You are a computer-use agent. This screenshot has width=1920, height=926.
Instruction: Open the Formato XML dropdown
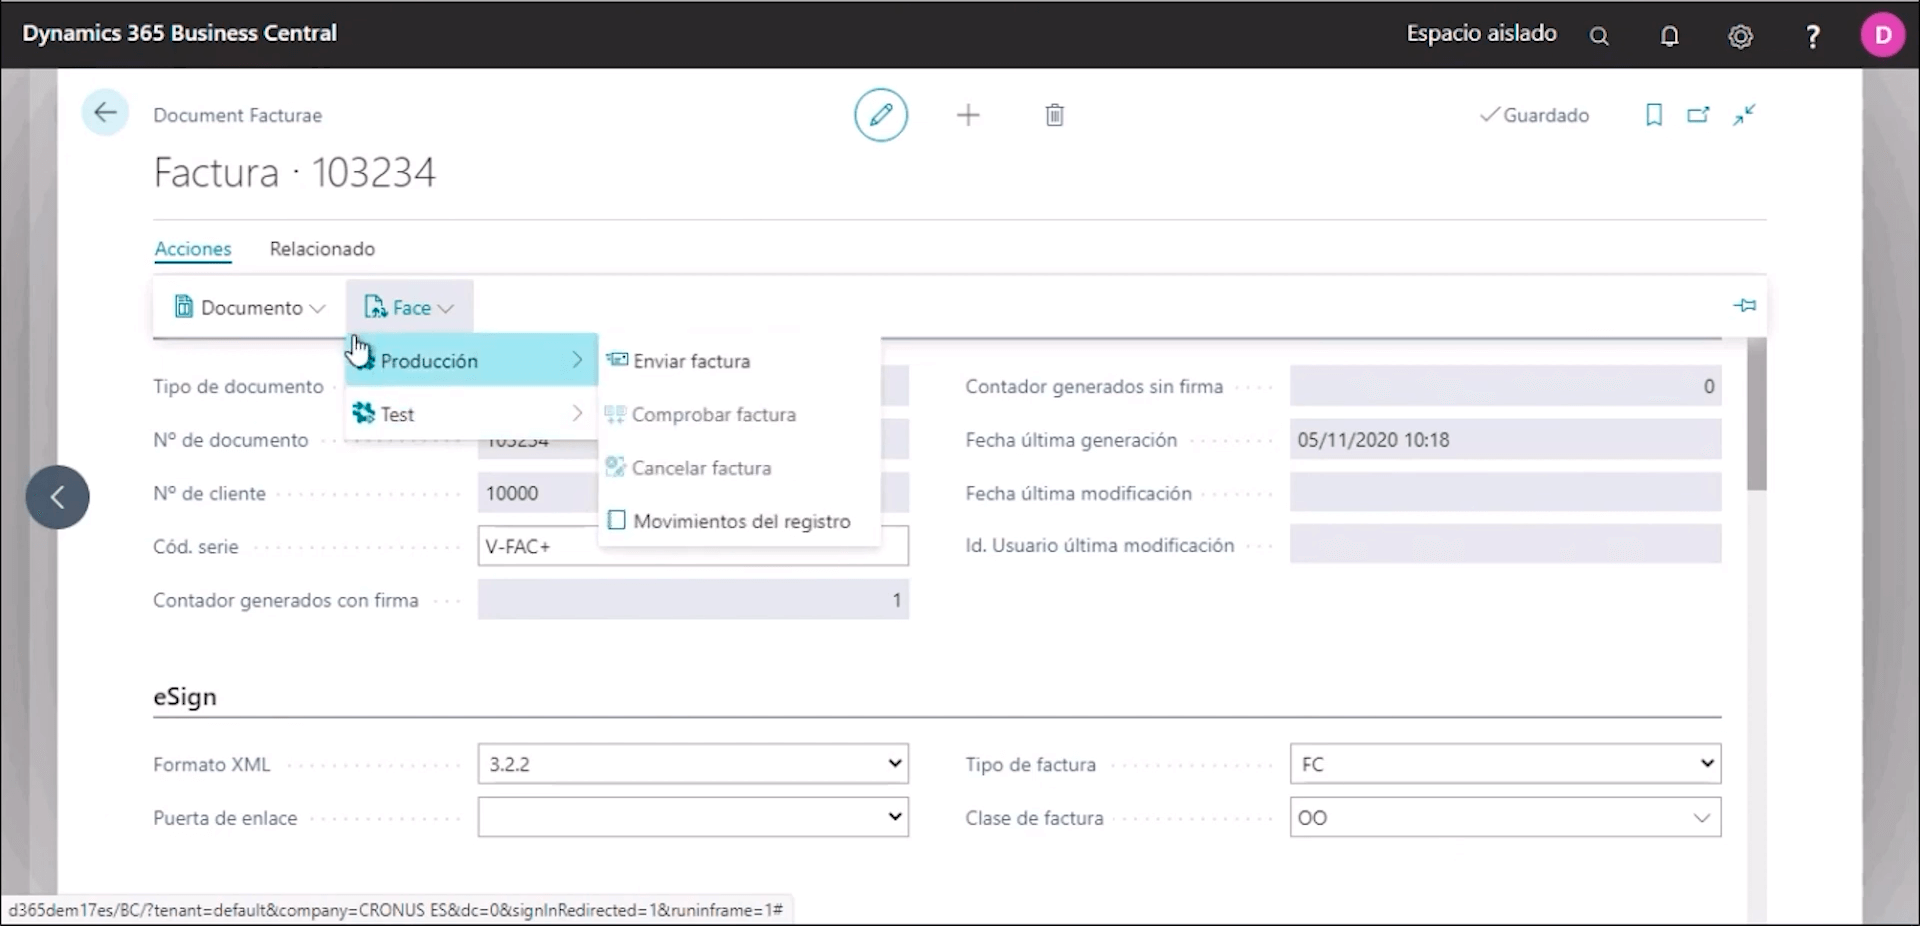click(x=693, y=764)
